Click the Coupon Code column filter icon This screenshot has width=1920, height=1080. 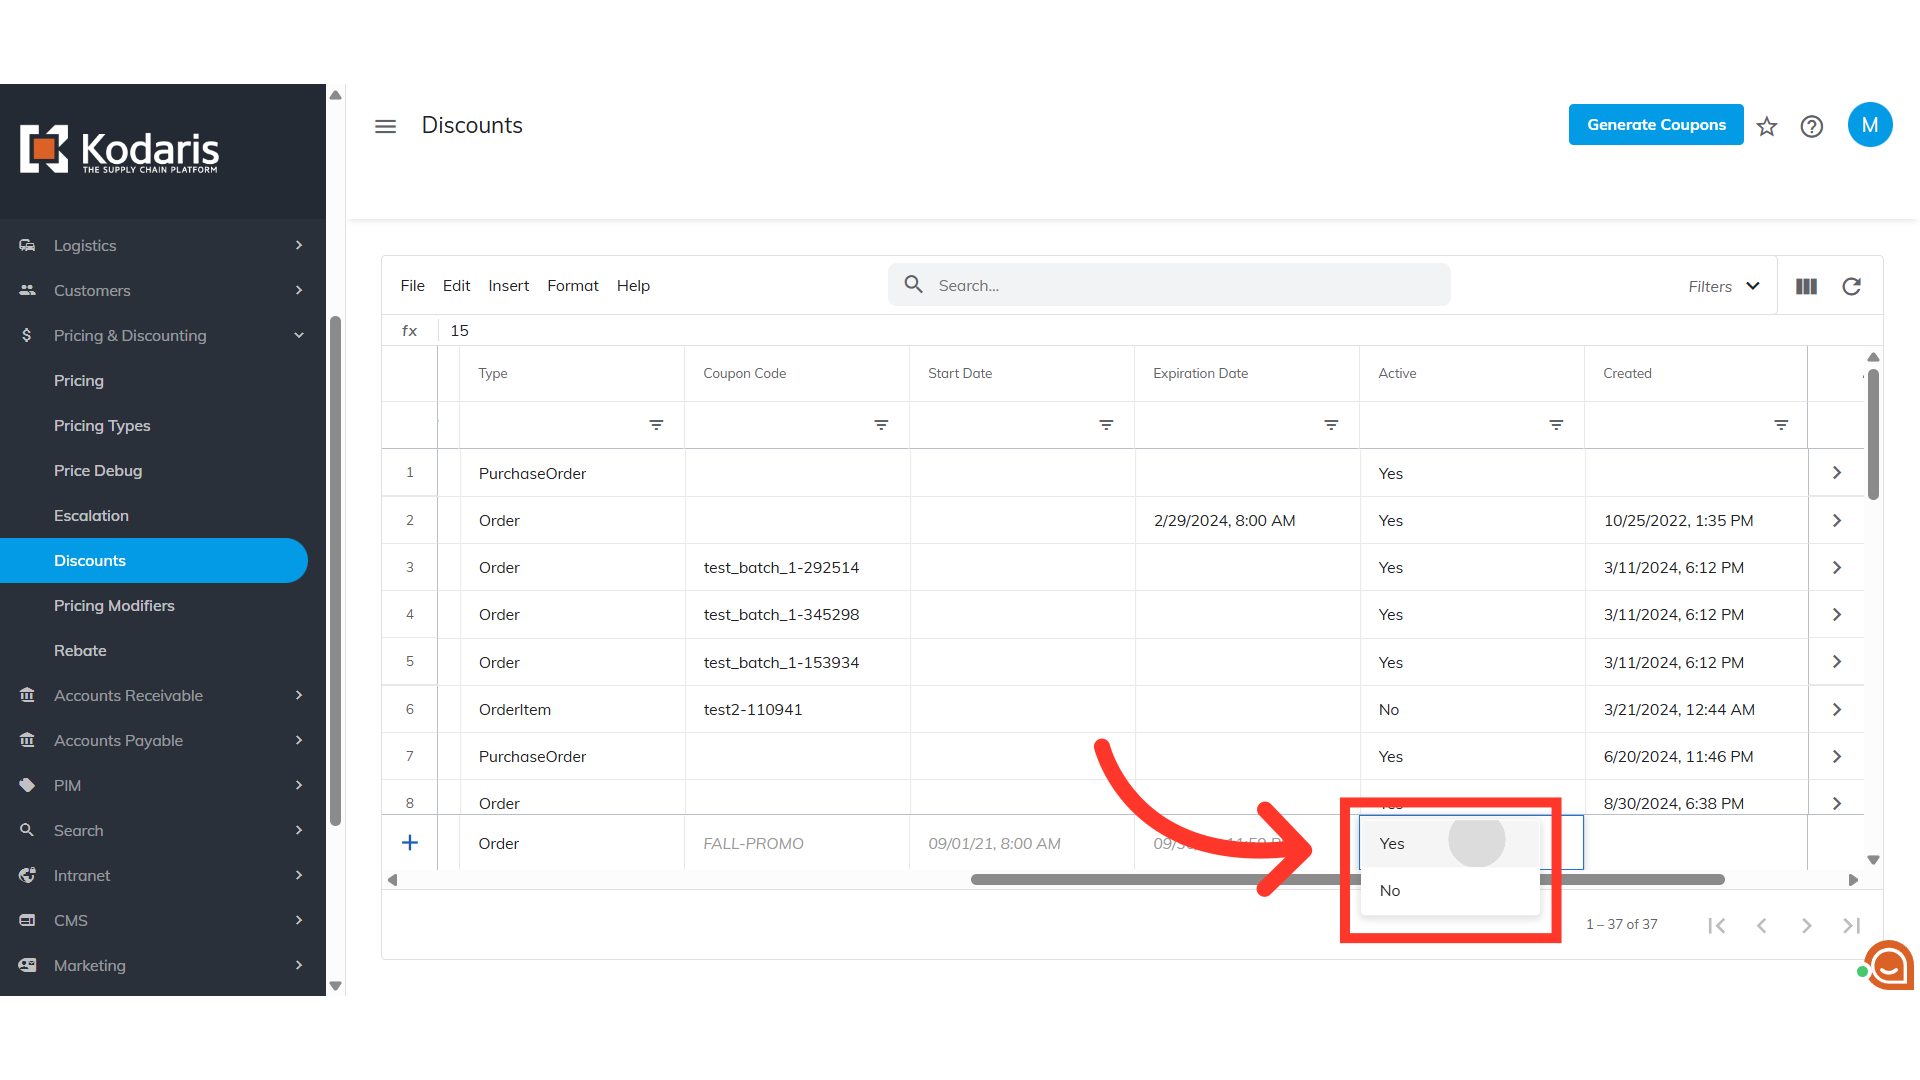tap(881, 425)
